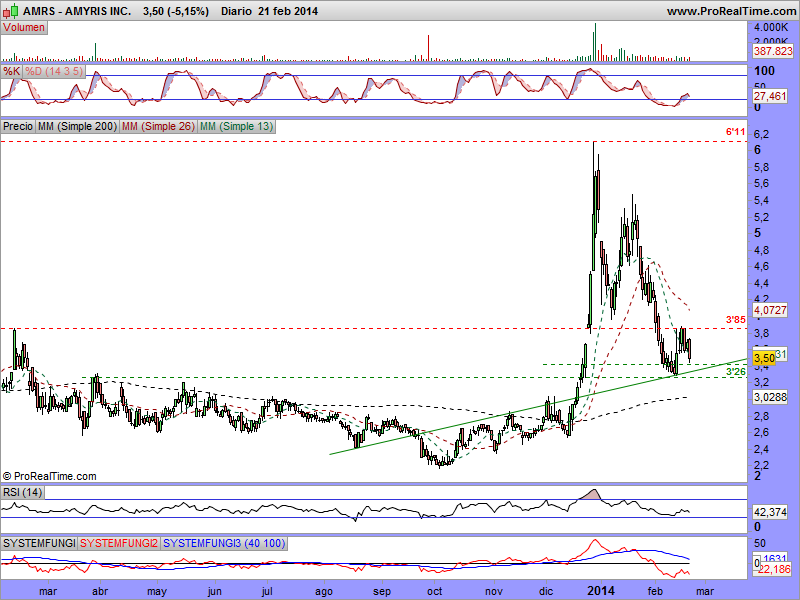Viewport: 800px width, 600px height.
Task: Select the 6'11 resistance level label
Action: tap(736, 132)
